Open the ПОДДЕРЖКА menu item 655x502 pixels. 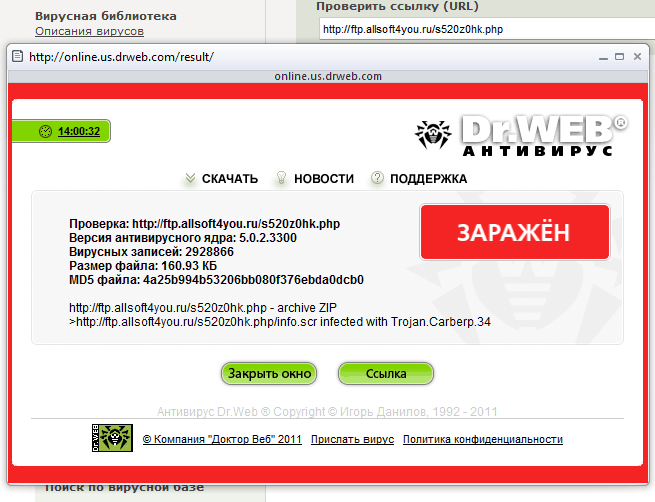pyautogui.click(x=429, y=179)
